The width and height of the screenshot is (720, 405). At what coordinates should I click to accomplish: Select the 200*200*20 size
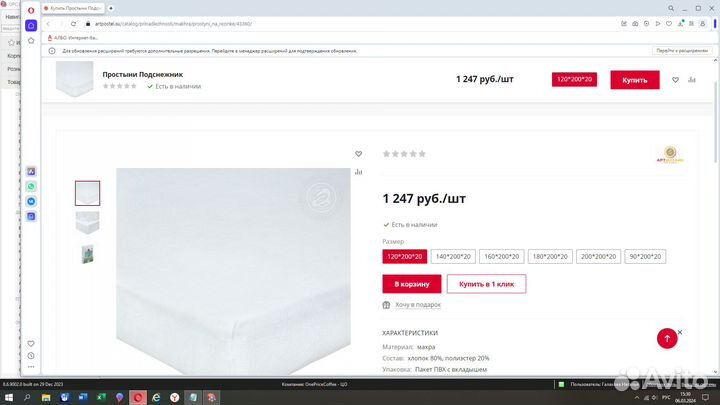point(598,257)
